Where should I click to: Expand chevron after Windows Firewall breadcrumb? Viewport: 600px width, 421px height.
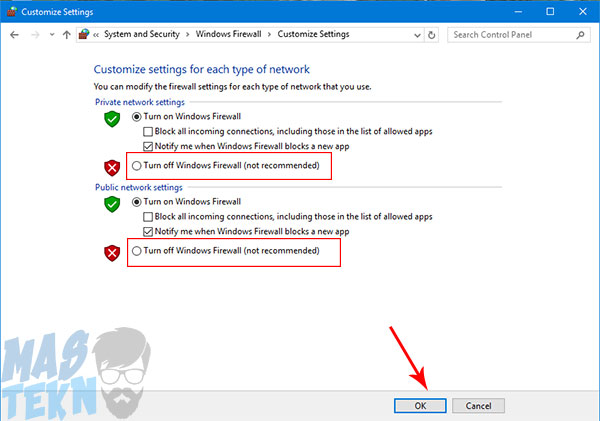click(x=269, y=34)
